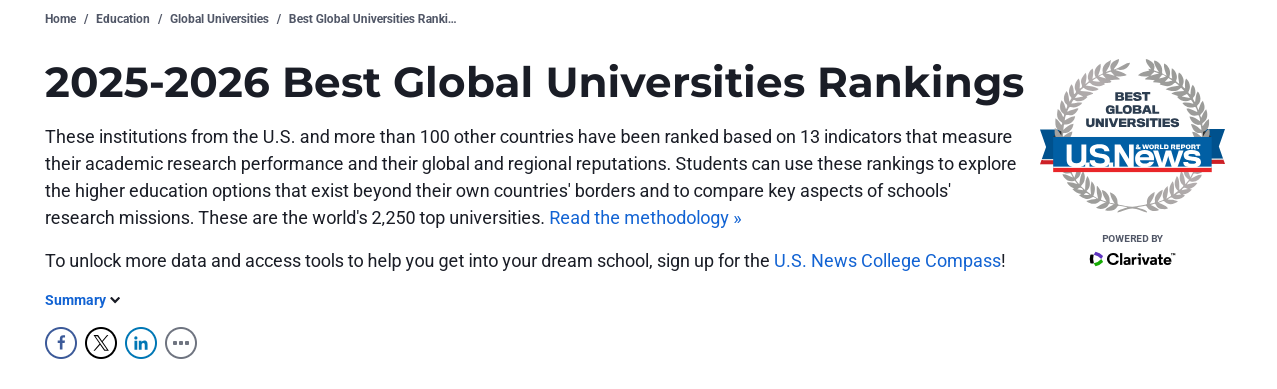Expand the Summary text label
The height and width of the screenshot is (389, 1277).
(75, 300)
